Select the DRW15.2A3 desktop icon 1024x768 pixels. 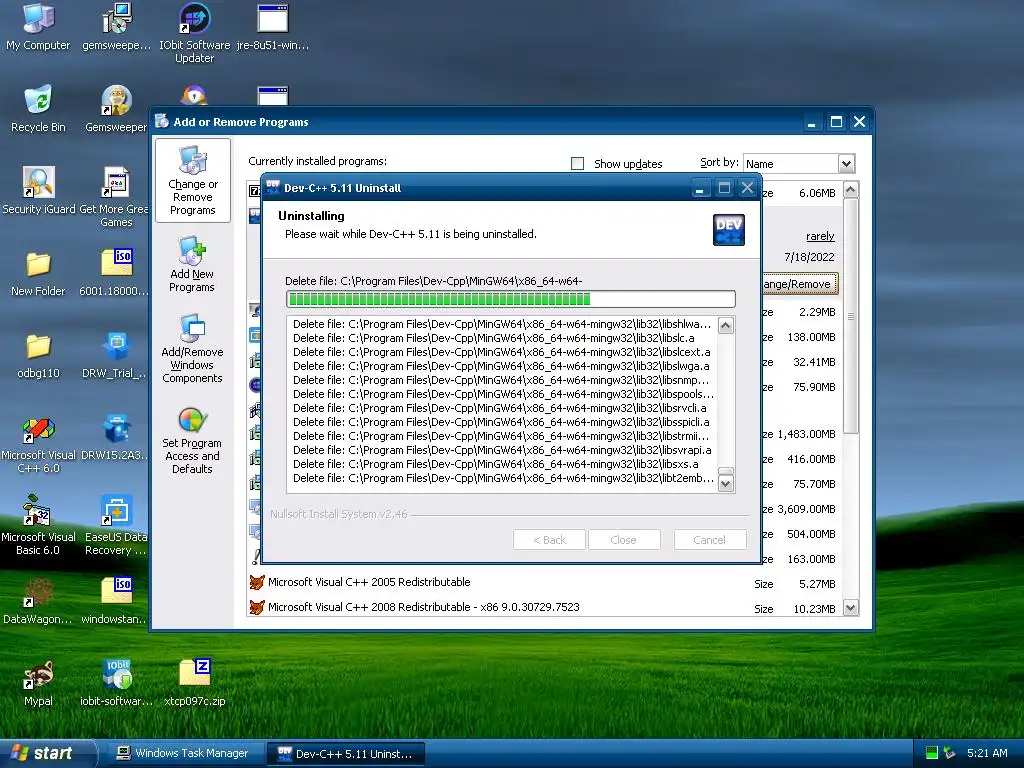116,438
